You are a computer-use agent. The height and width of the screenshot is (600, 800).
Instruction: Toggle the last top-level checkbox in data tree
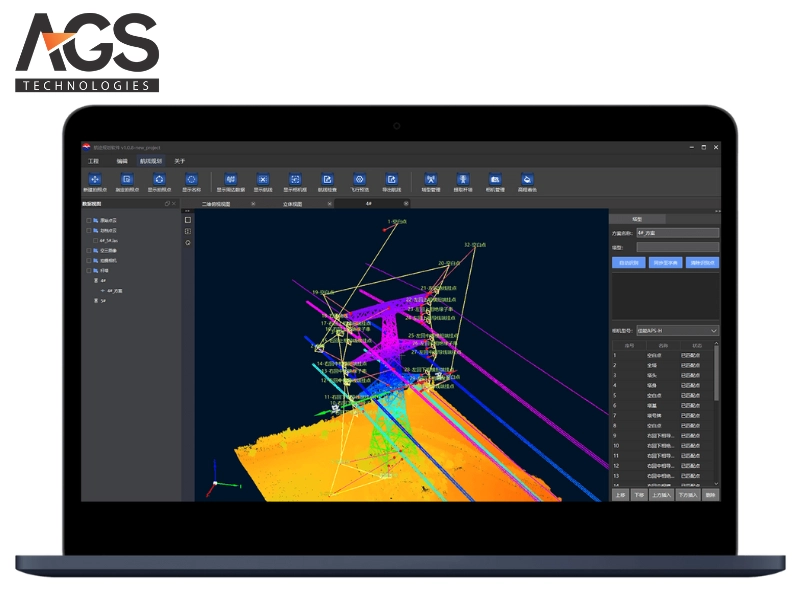click(88, 271)
